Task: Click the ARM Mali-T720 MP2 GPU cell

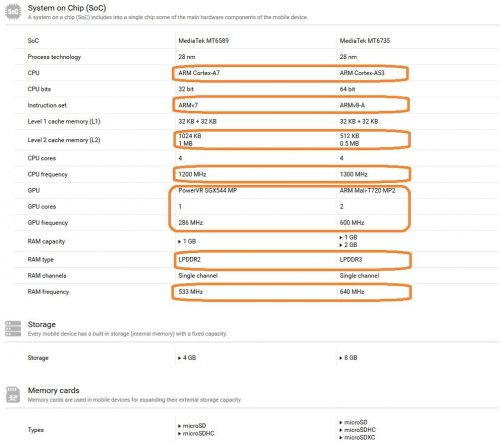Action: tap(367, 191)
